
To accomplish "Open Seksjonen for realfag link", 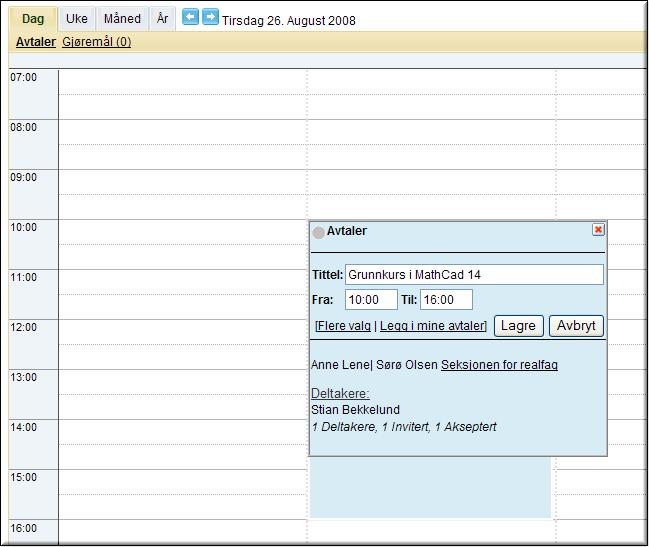I will pyautogui.click(x=499, y=365).
